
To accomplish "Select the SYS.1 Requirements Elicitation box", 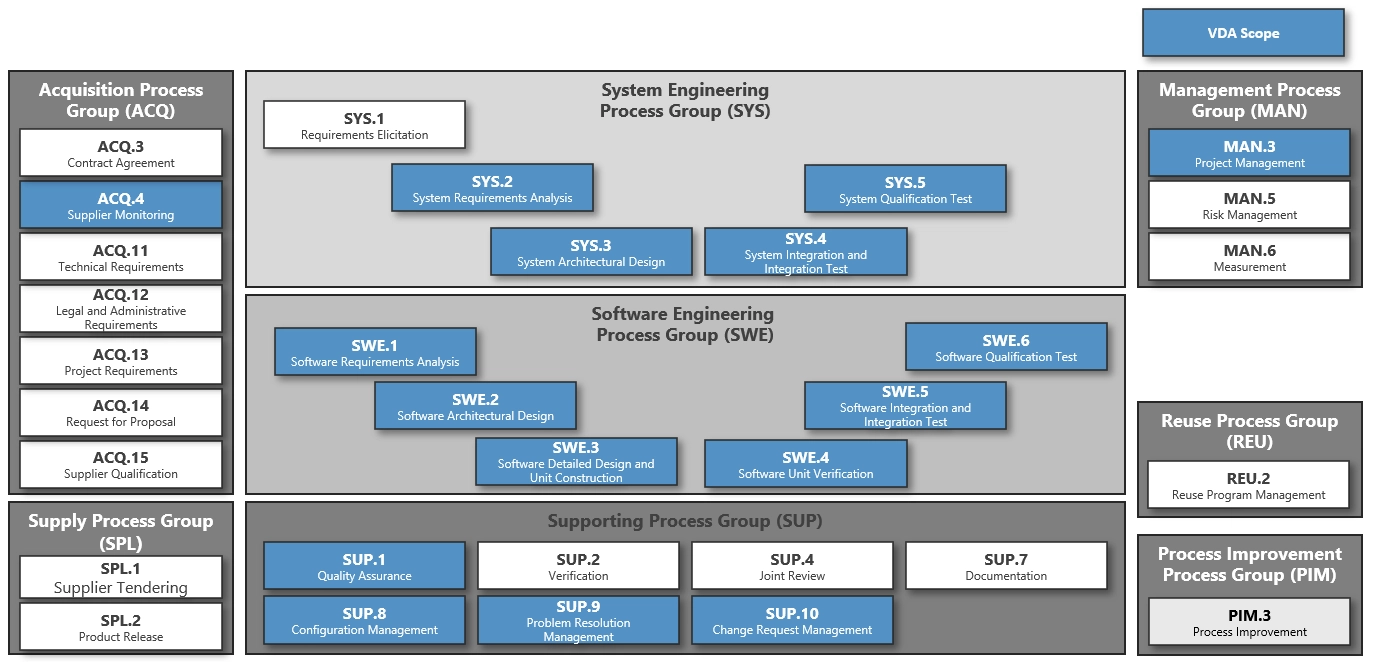I will (x=364, y=125).
